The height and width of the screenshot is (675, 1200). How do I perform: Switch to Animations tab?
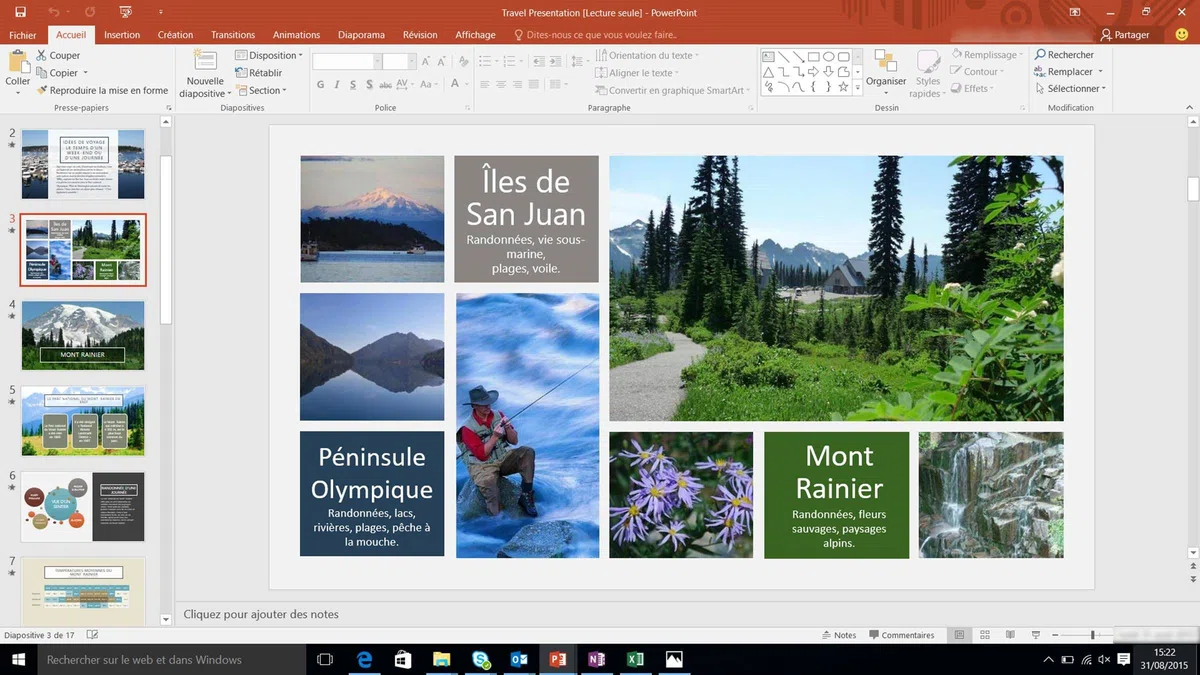coord(297,35)
